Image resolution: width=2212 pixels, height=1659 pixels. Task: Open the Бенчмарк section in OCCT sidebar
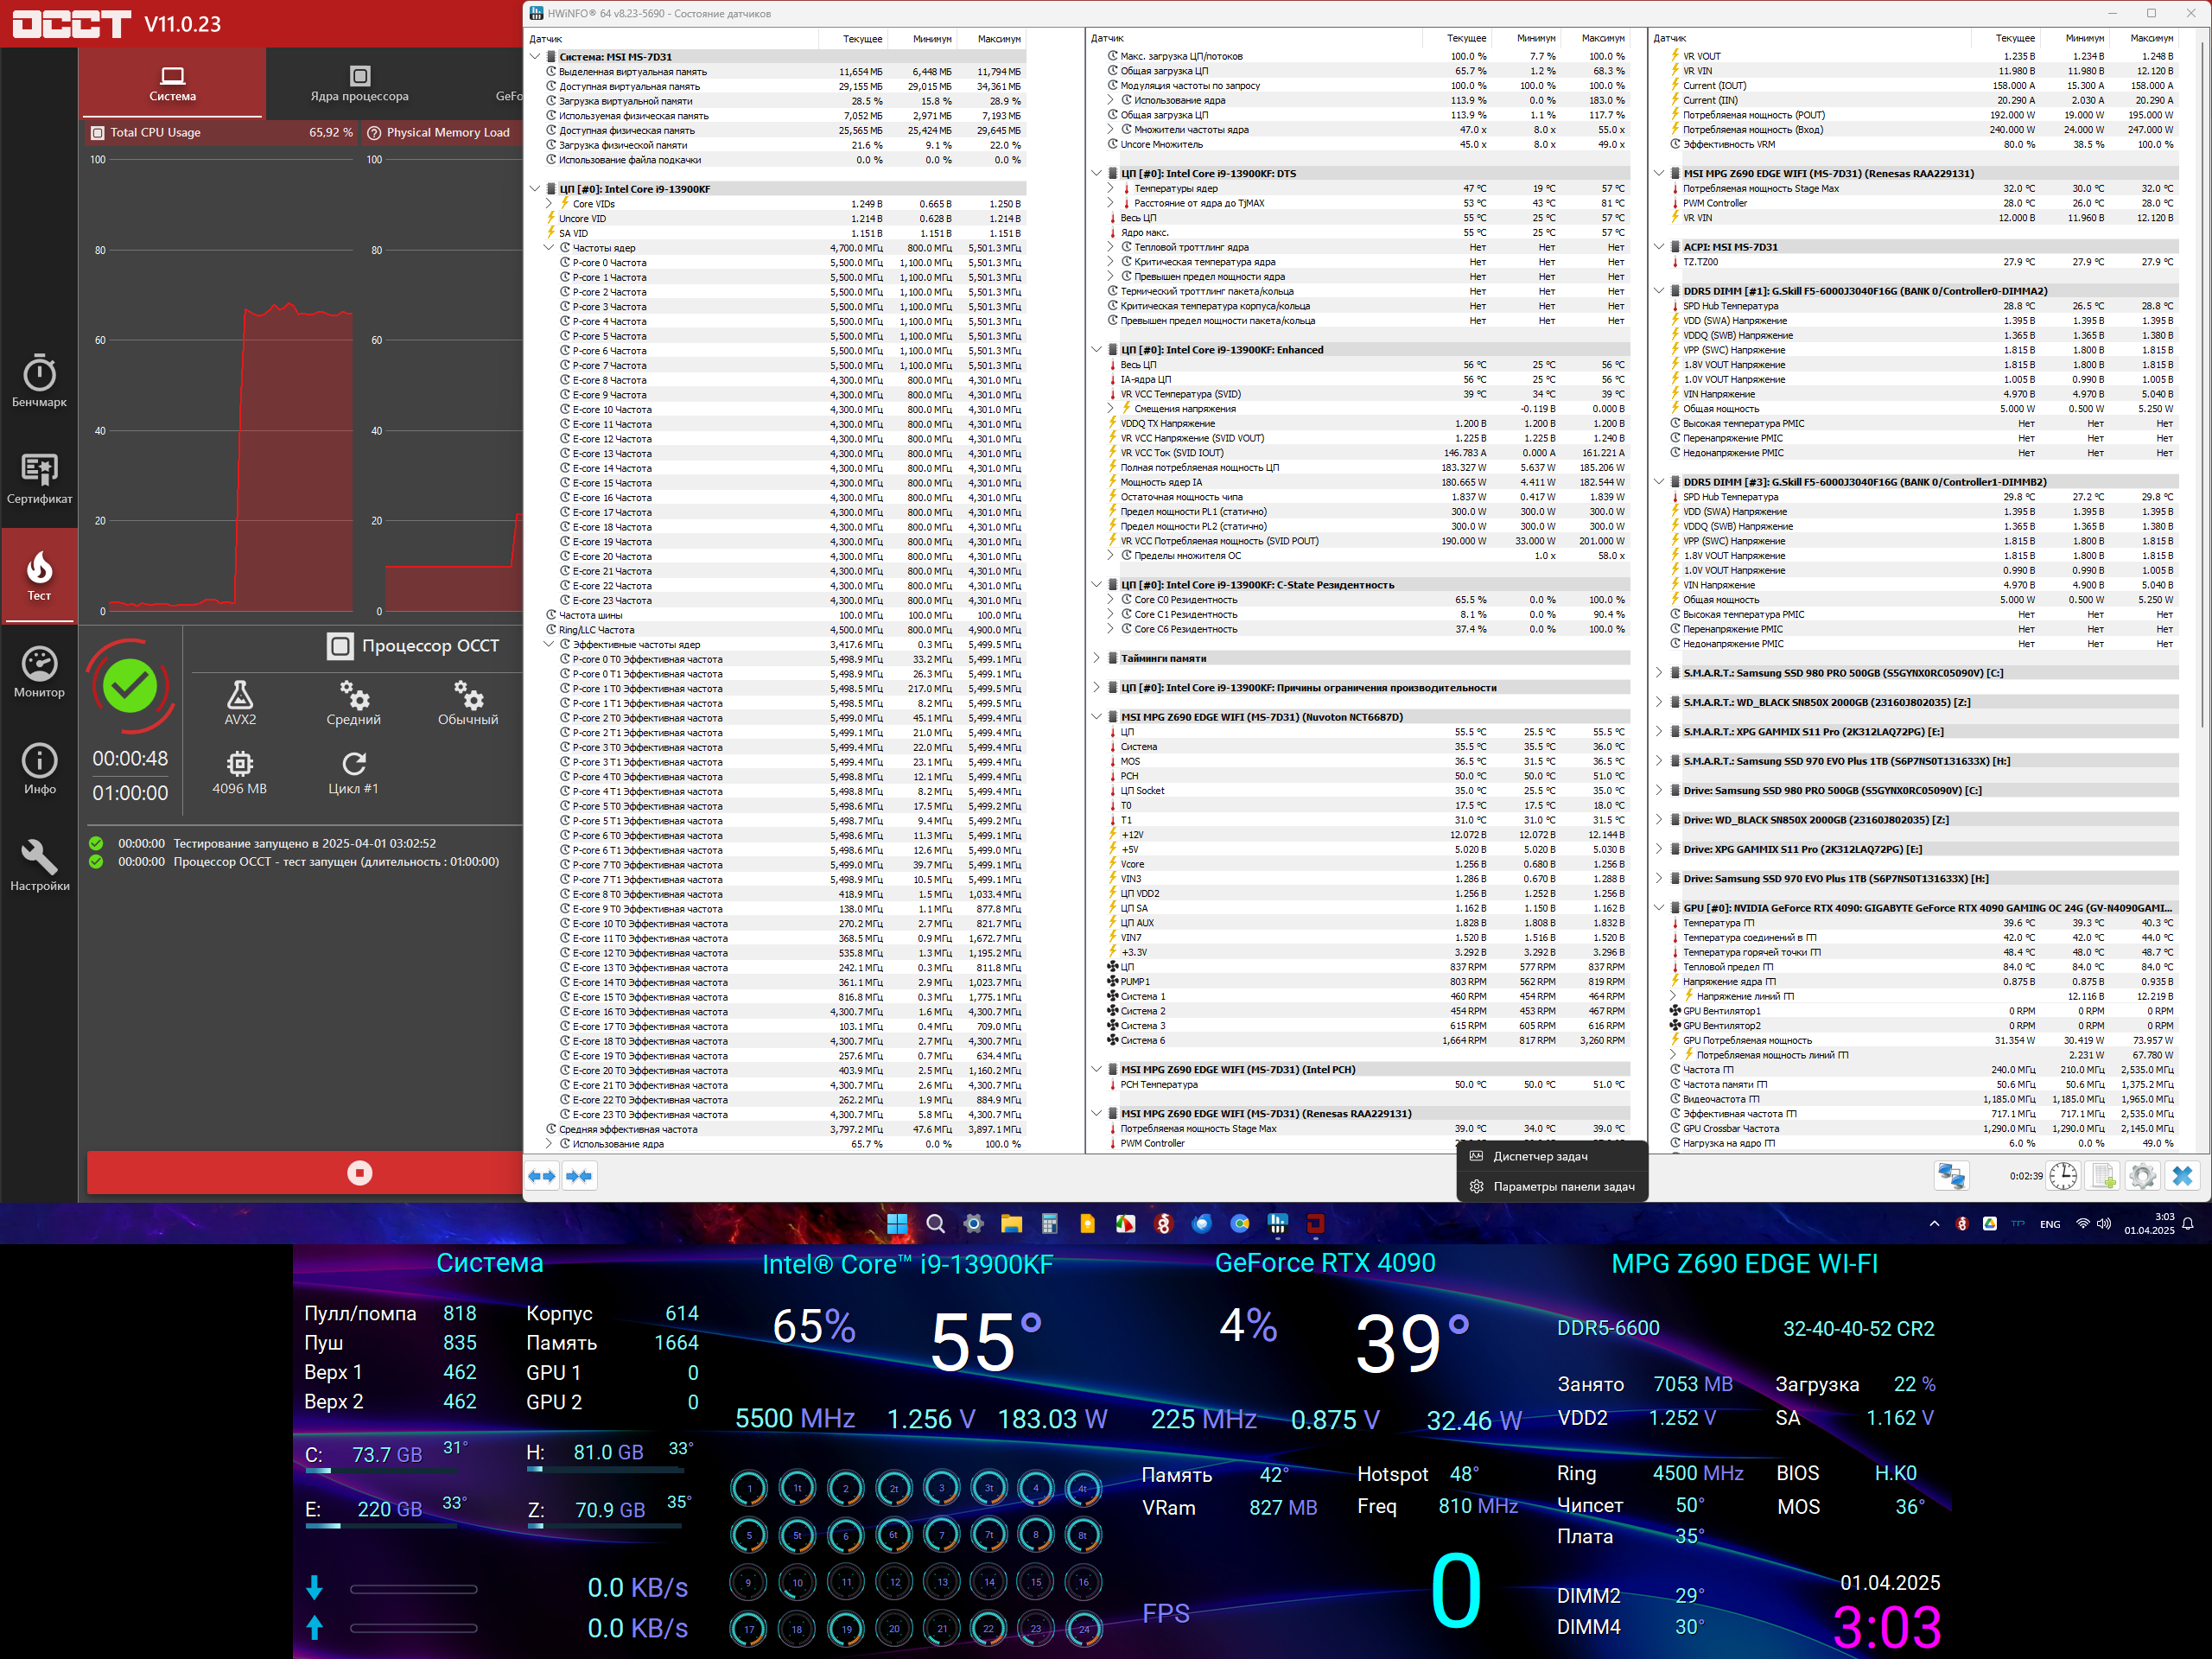point(39,380)
